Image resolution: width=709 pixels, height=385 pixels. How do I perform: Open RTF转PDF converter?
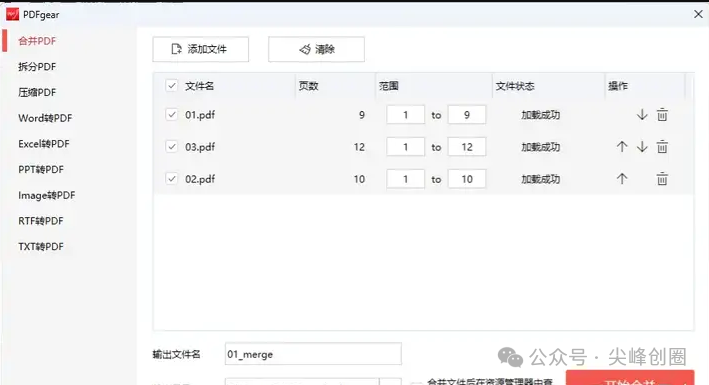pos(41,221)
